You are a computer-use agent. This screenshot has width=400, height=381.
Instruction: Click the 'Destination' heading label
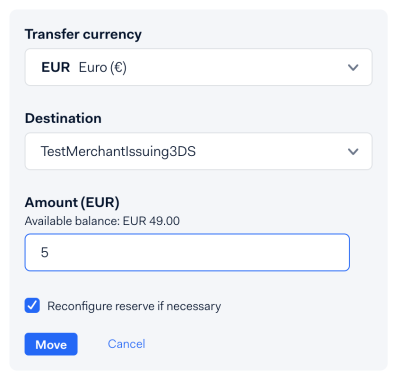[63, 118]
